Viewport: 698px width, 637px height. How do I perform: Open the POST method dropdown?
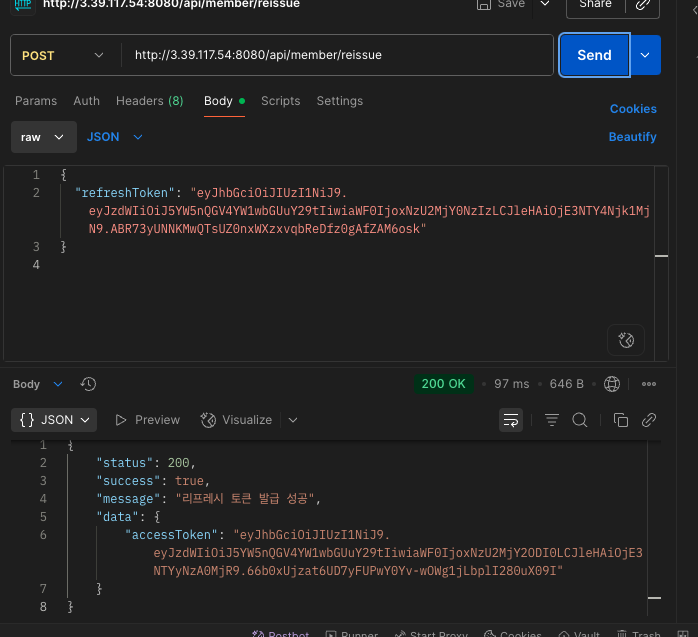[x=62, y=55]
